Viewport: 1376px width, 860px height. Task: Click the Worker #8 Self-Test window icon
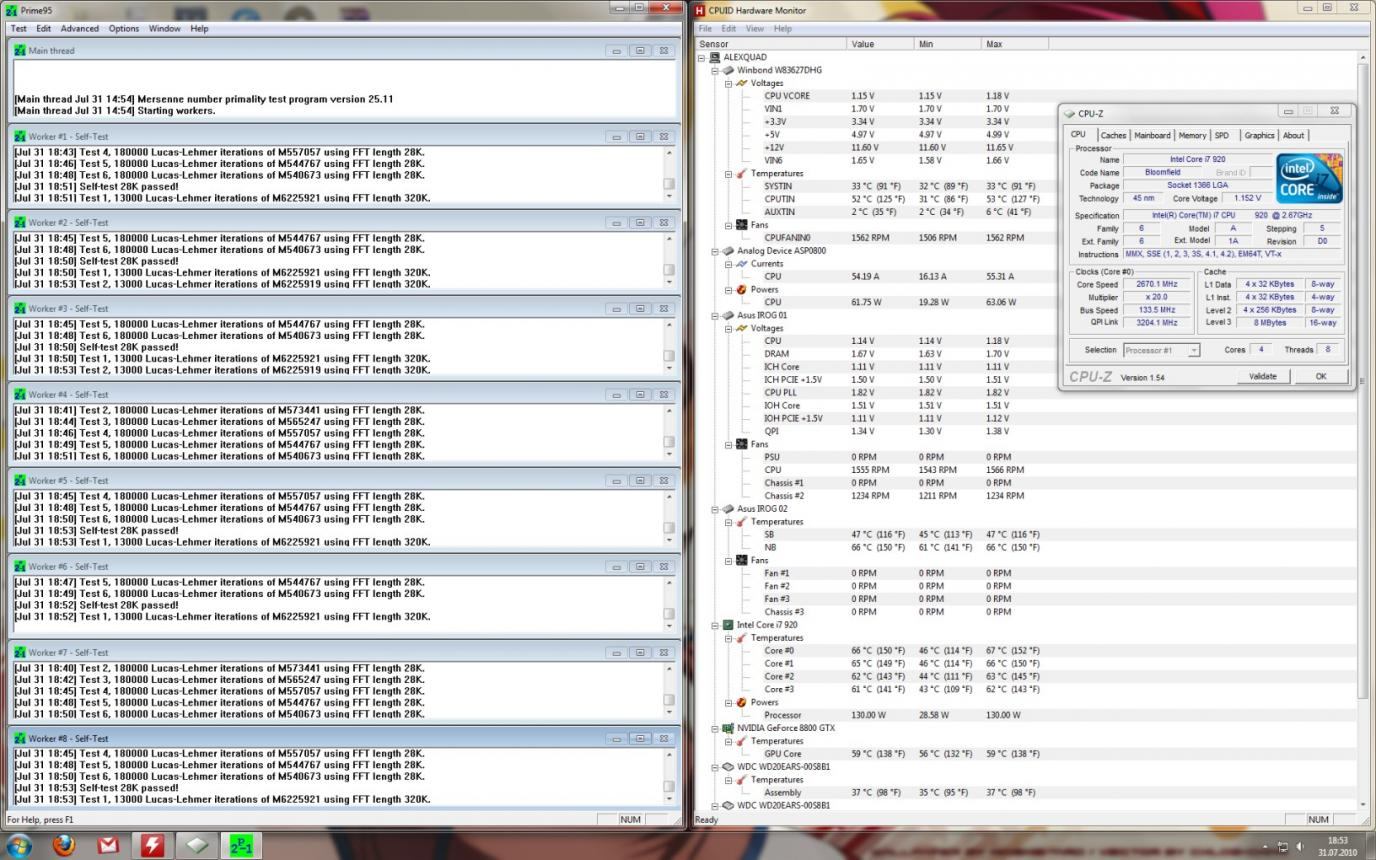(20, 738)
